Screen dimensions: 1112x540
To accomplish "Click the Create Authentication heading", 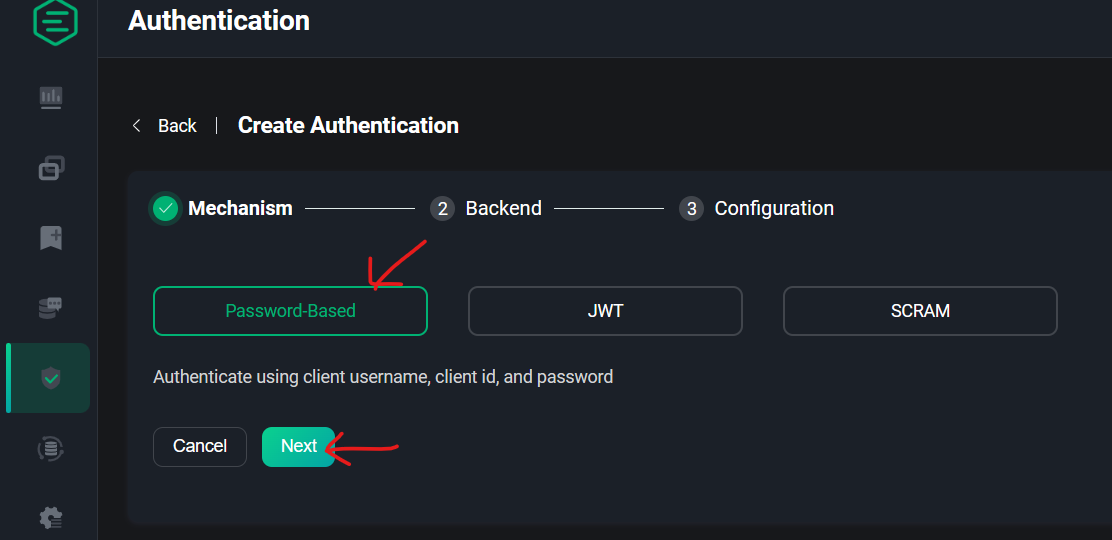I will [x=348, y=126].
